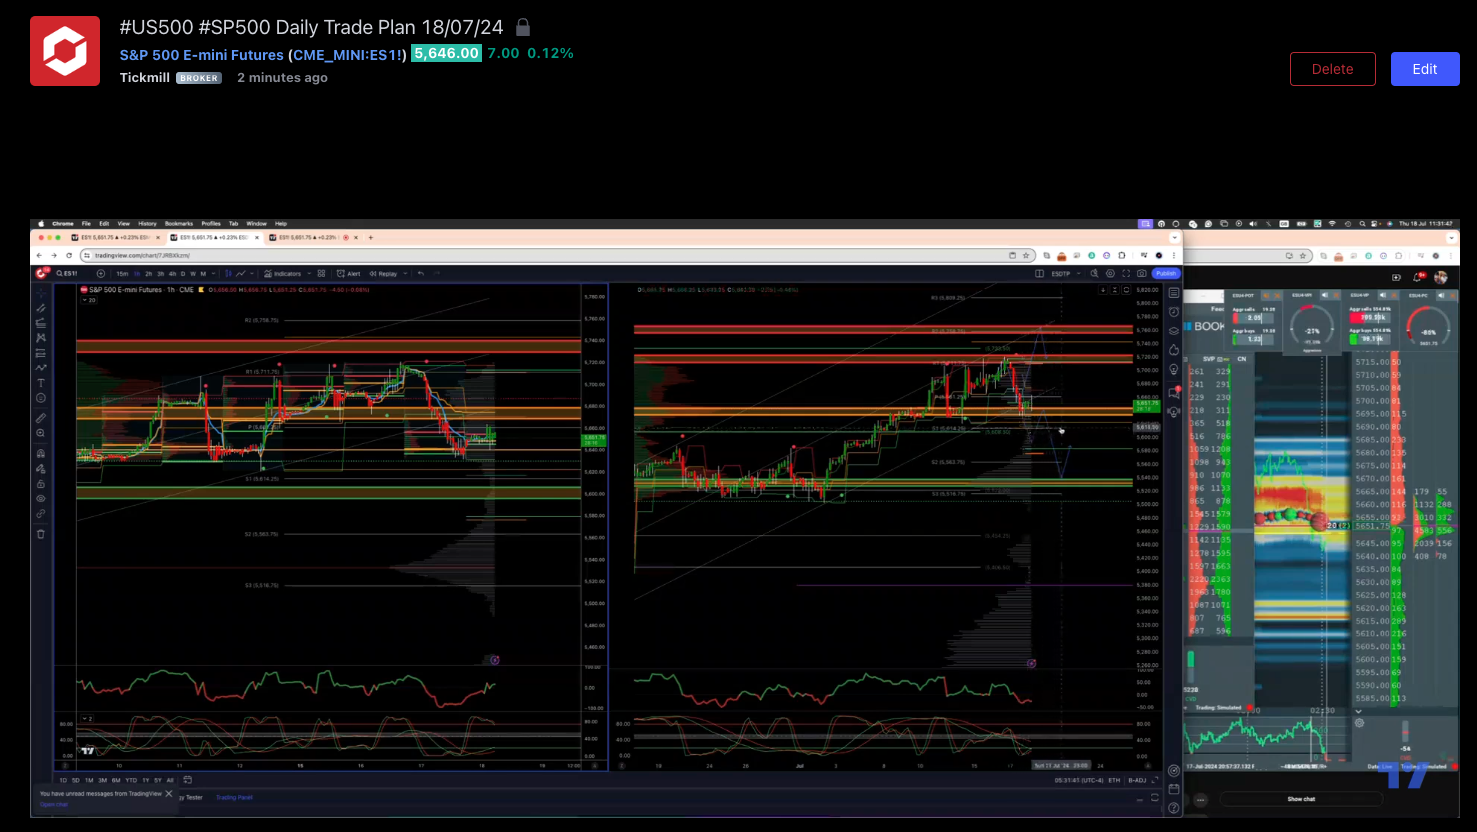Open the Trading Panel tab
The width and height of the screenshot is (1477, 832).
click(234, 797)
